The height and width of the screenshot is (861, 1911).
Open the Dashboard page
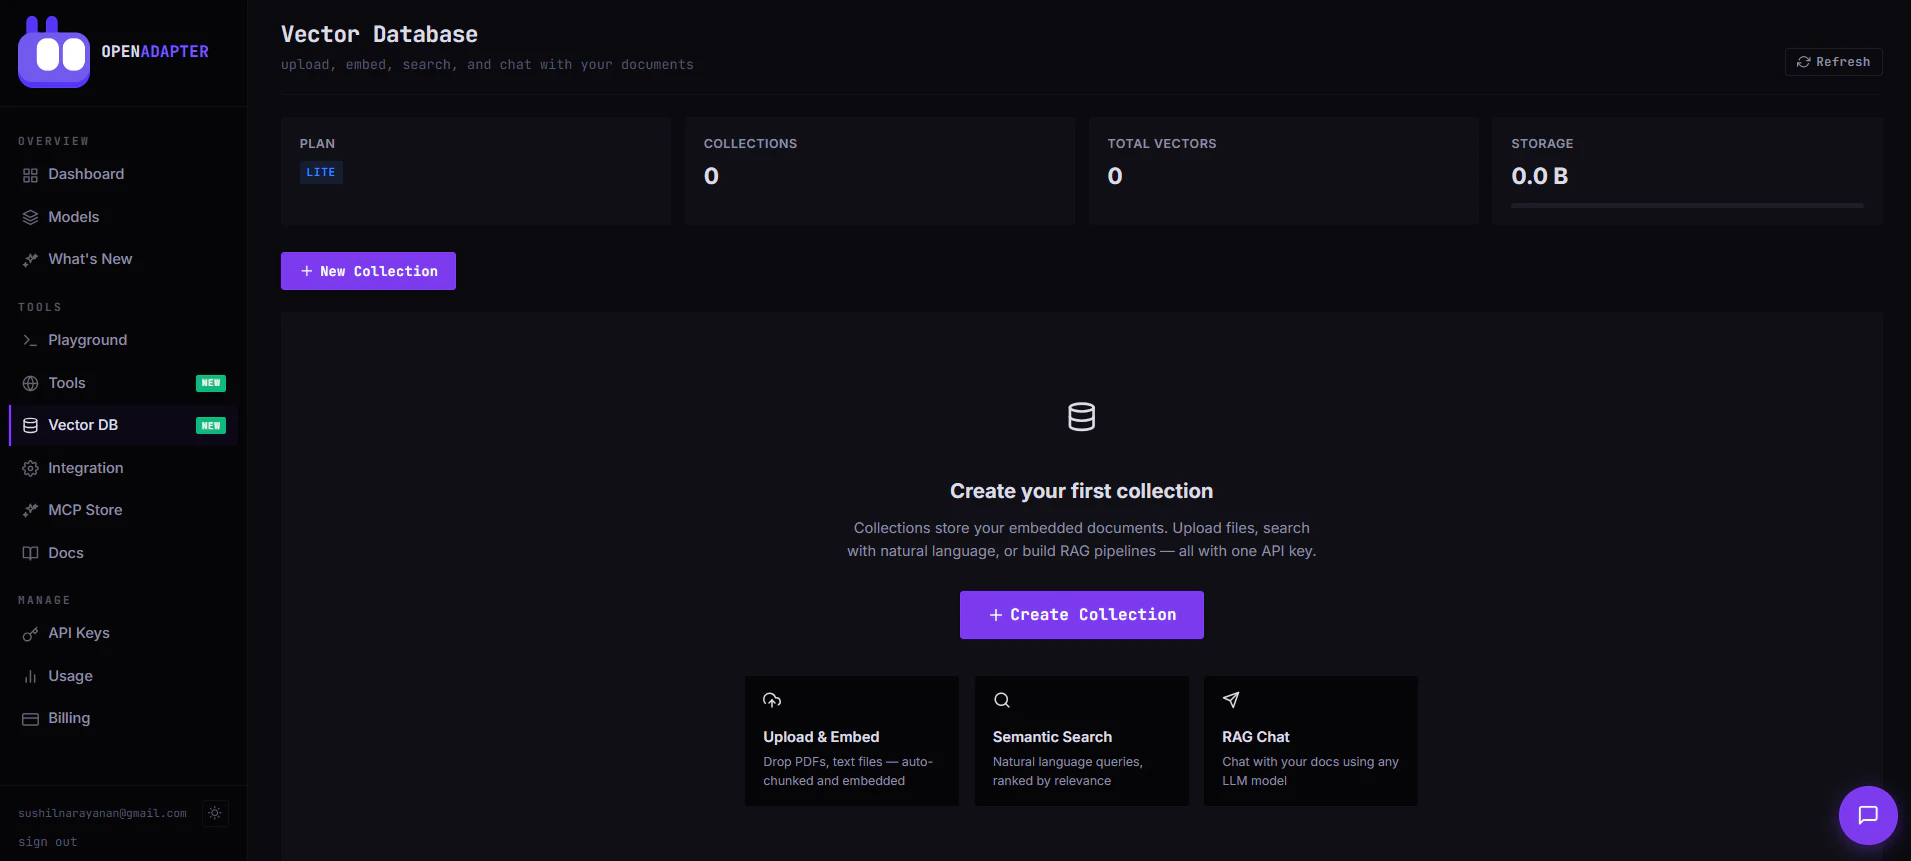tap(123, 174)
